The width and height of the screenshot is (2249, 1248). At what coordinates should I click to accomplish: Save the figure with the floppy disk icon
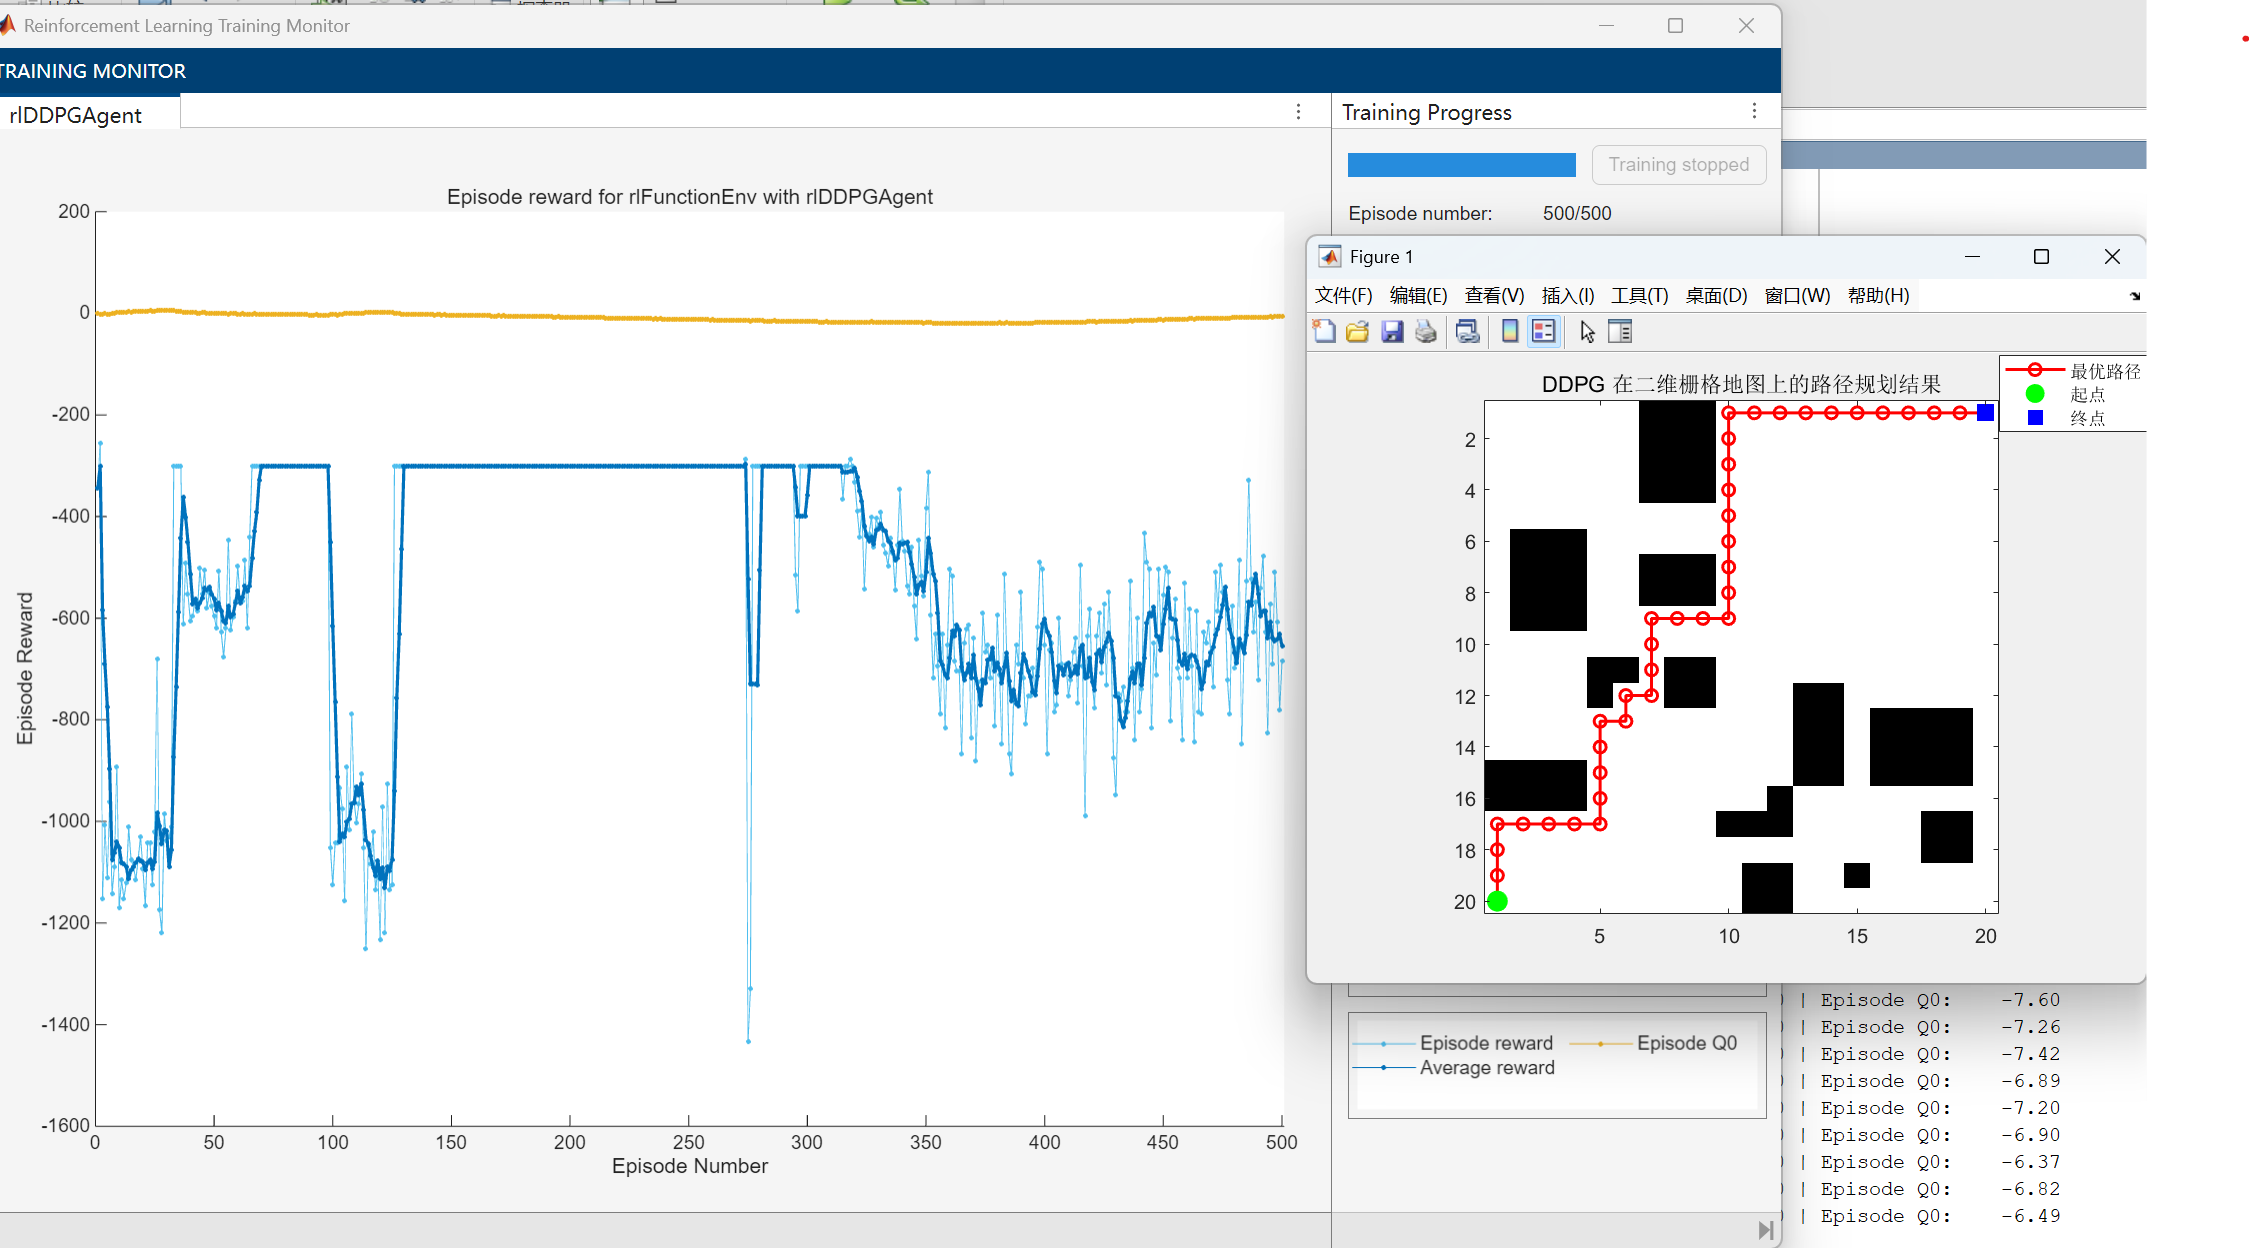(1392, 332)
